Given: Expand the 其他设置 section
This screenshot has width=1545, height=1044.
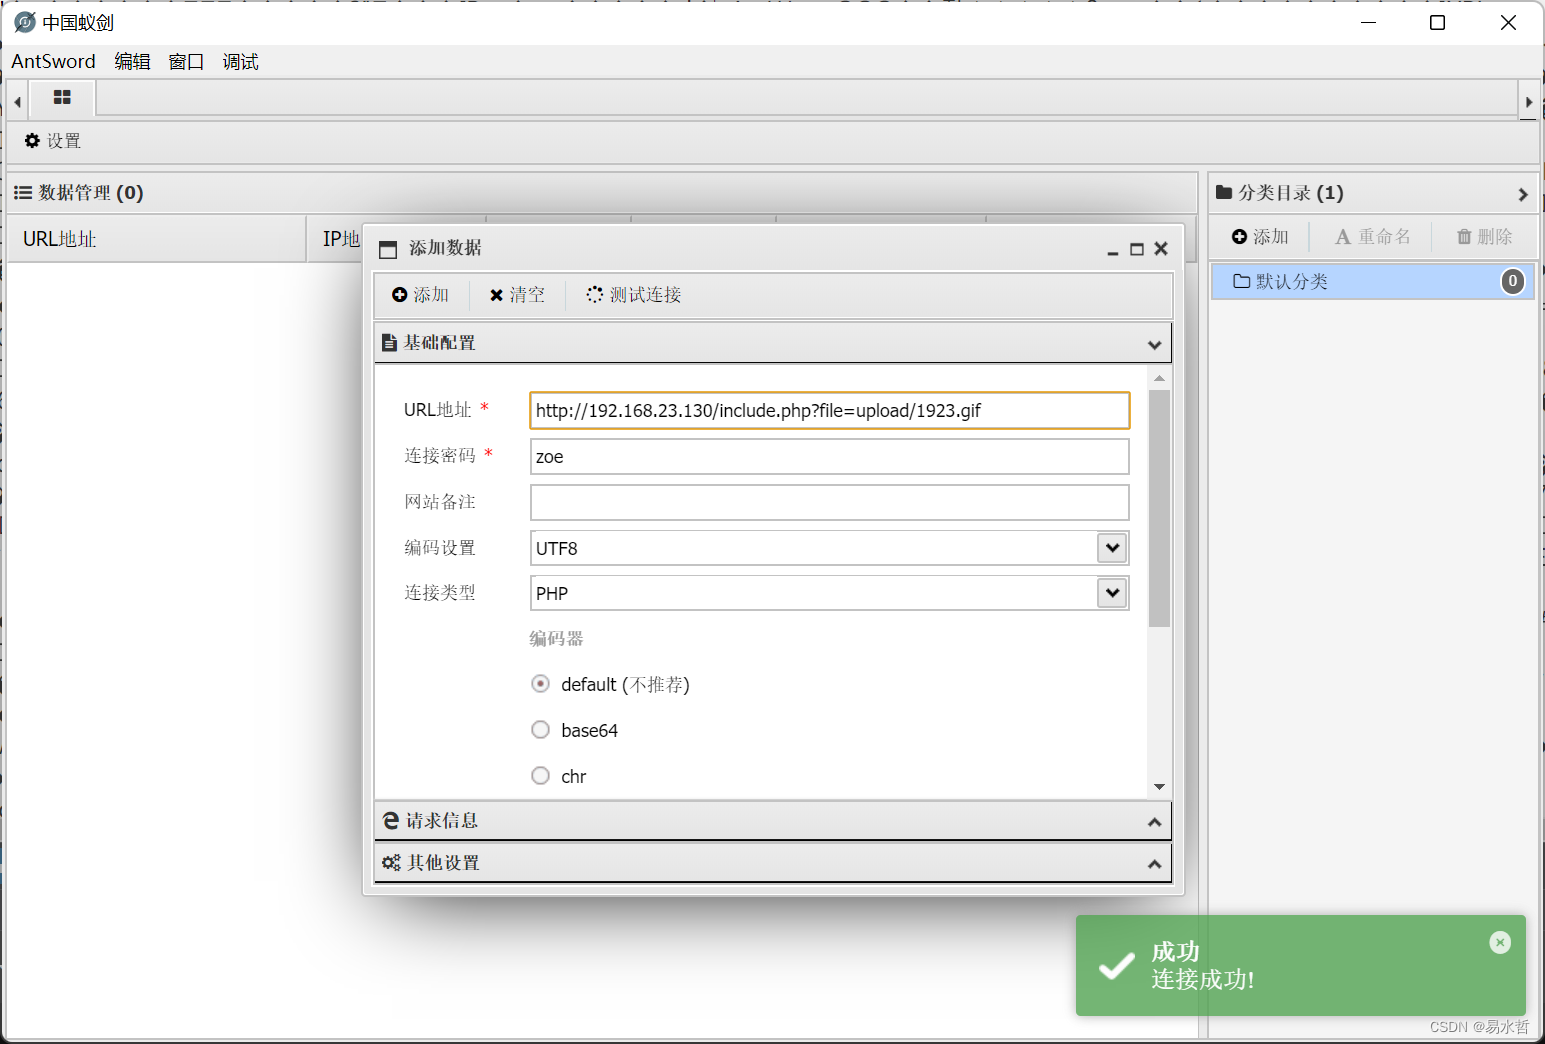Looking at the screenshot, I should pyautogui.click(x=1154, y=864).
